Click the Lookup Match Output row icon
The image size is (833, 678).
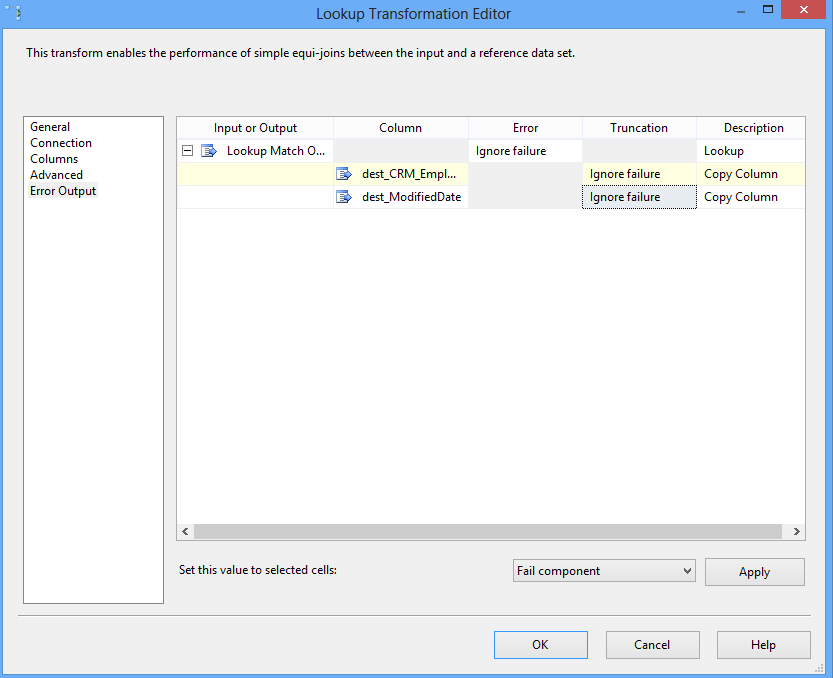[x=209, y=151]
